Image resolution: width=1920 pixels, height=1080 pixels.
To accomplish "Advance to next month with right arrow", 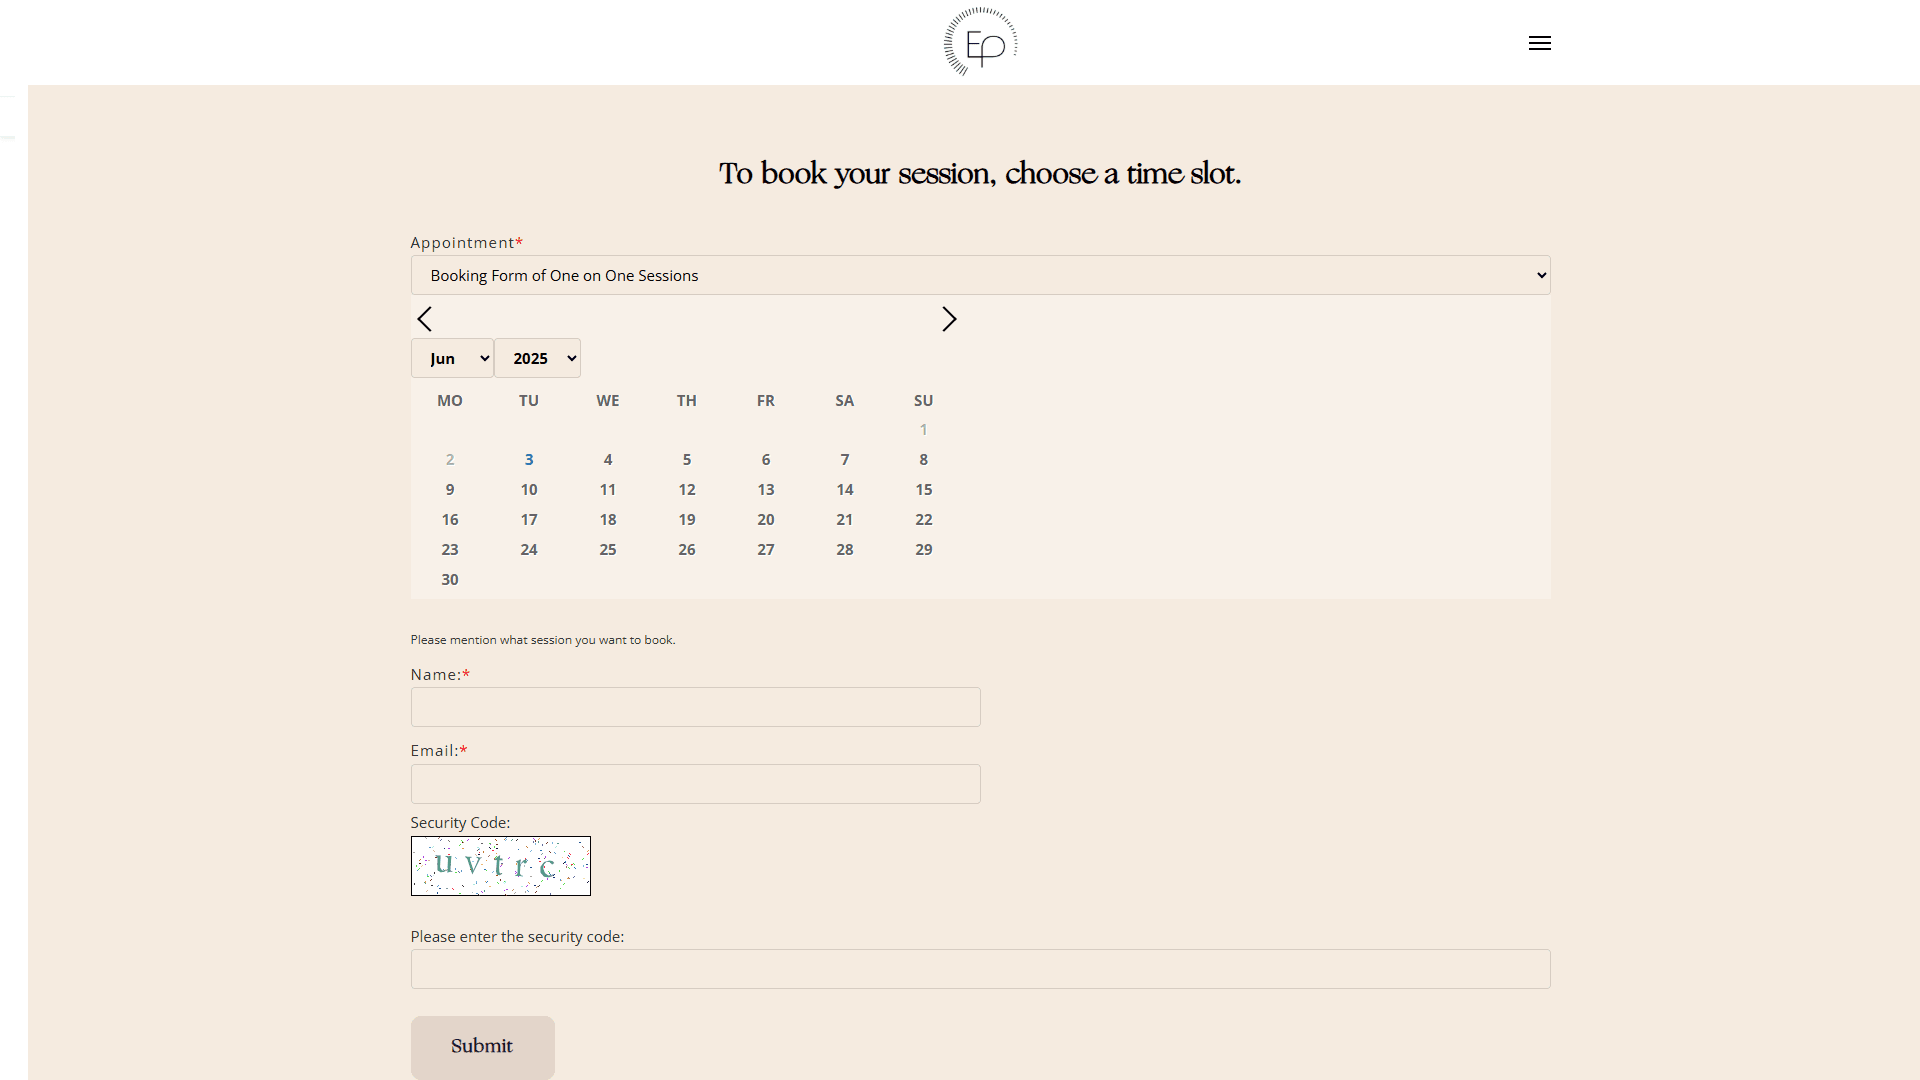I will [949, 319].
